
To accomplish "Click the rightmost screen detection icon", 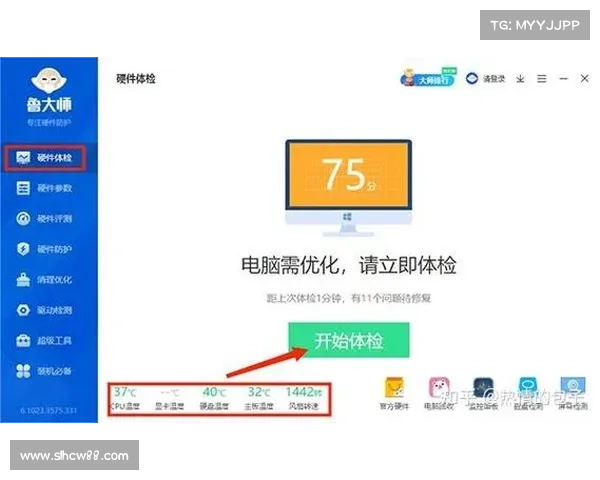I will click(x=572, y=388).
